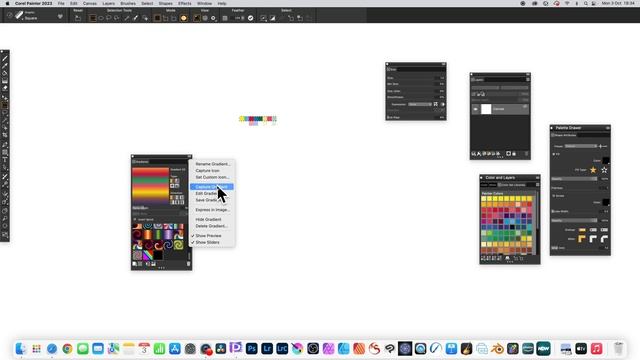Open the Layers panel options menu
This screenshot has width=640, height=360.
coord(528,80)
